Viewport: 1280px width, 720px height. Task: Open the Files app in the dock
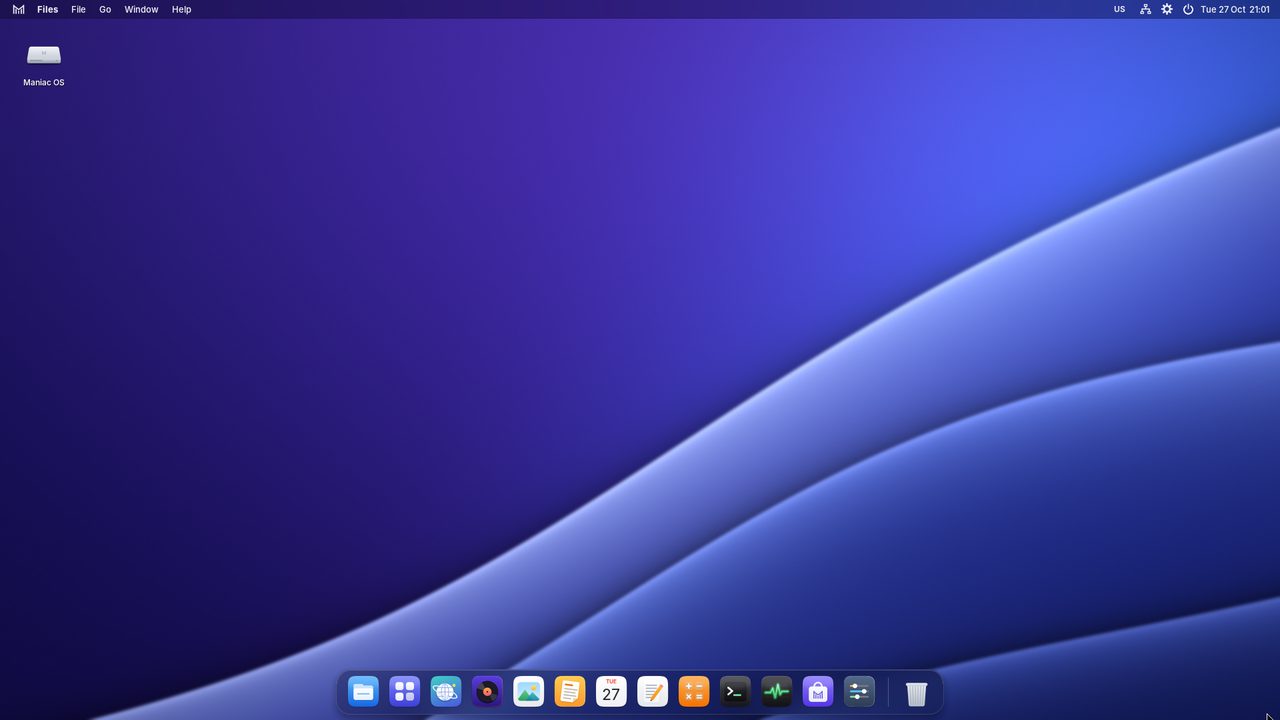(x=363, y=691)
